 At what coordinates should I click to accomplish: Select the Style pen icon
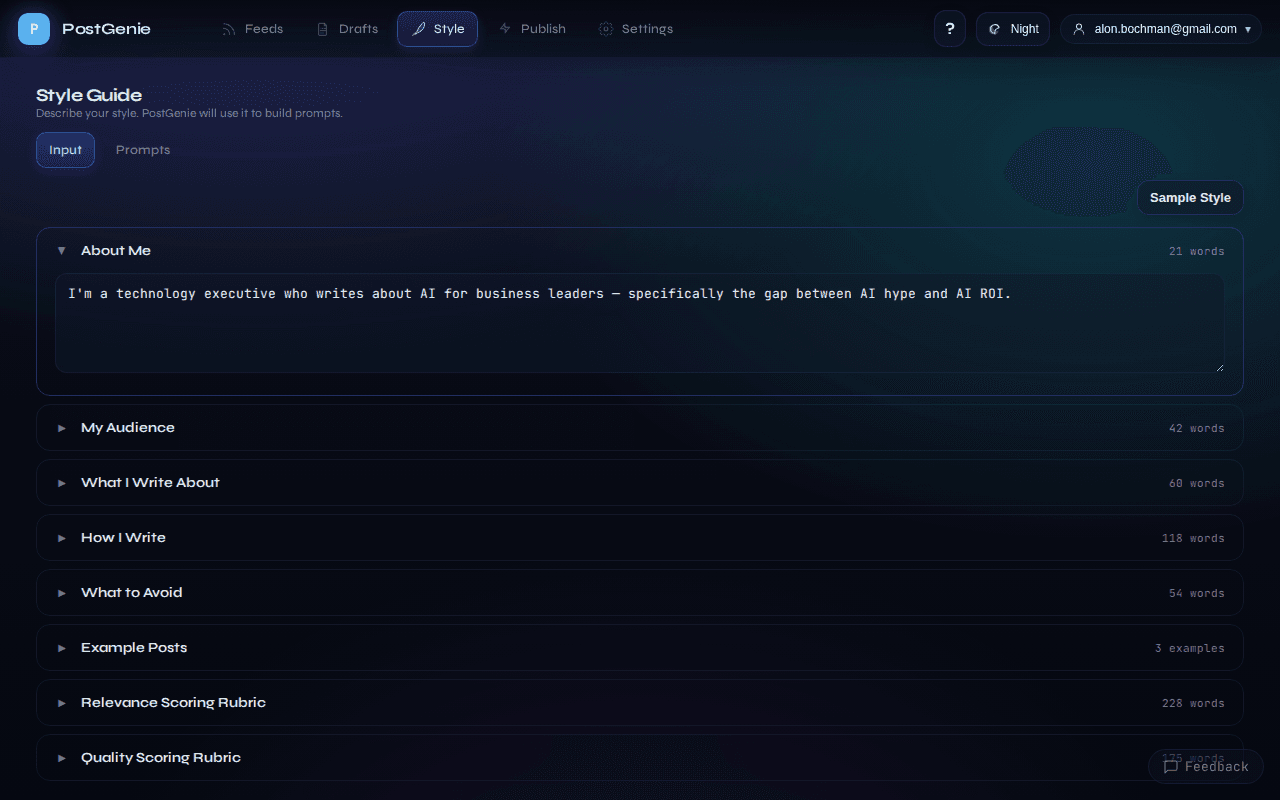418,29
